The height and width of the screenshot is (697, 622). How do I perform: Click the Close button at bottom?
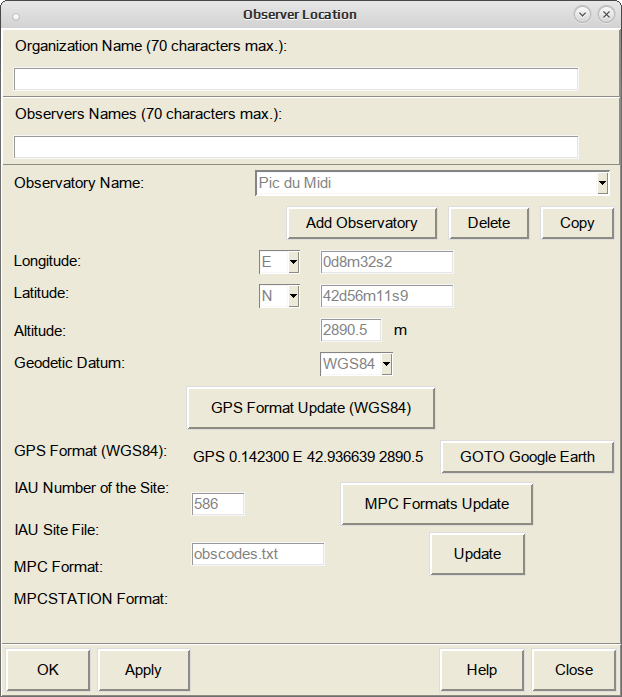coord(574,670)
